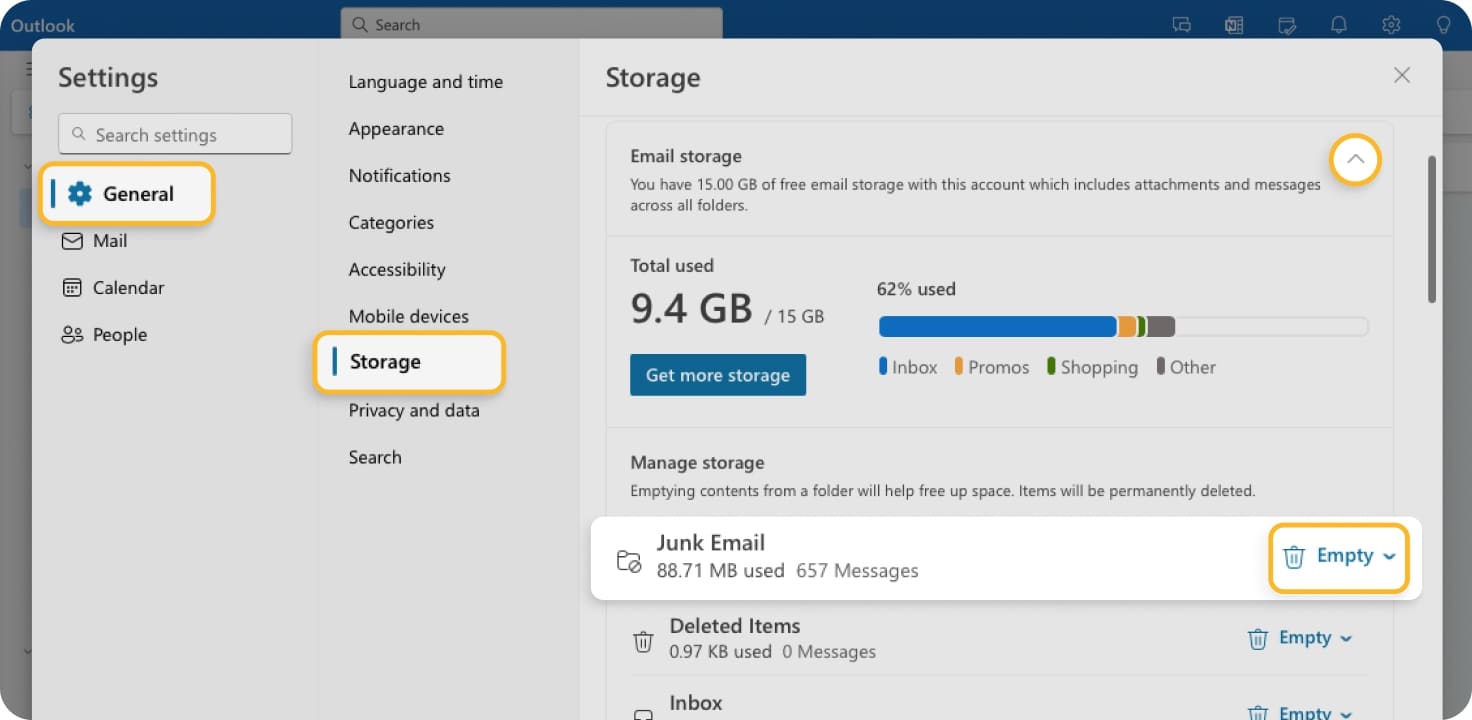Click the Storage panel scrollbar
Image resolution: width=1472 pixels, height=720 pixels.
1433,228
